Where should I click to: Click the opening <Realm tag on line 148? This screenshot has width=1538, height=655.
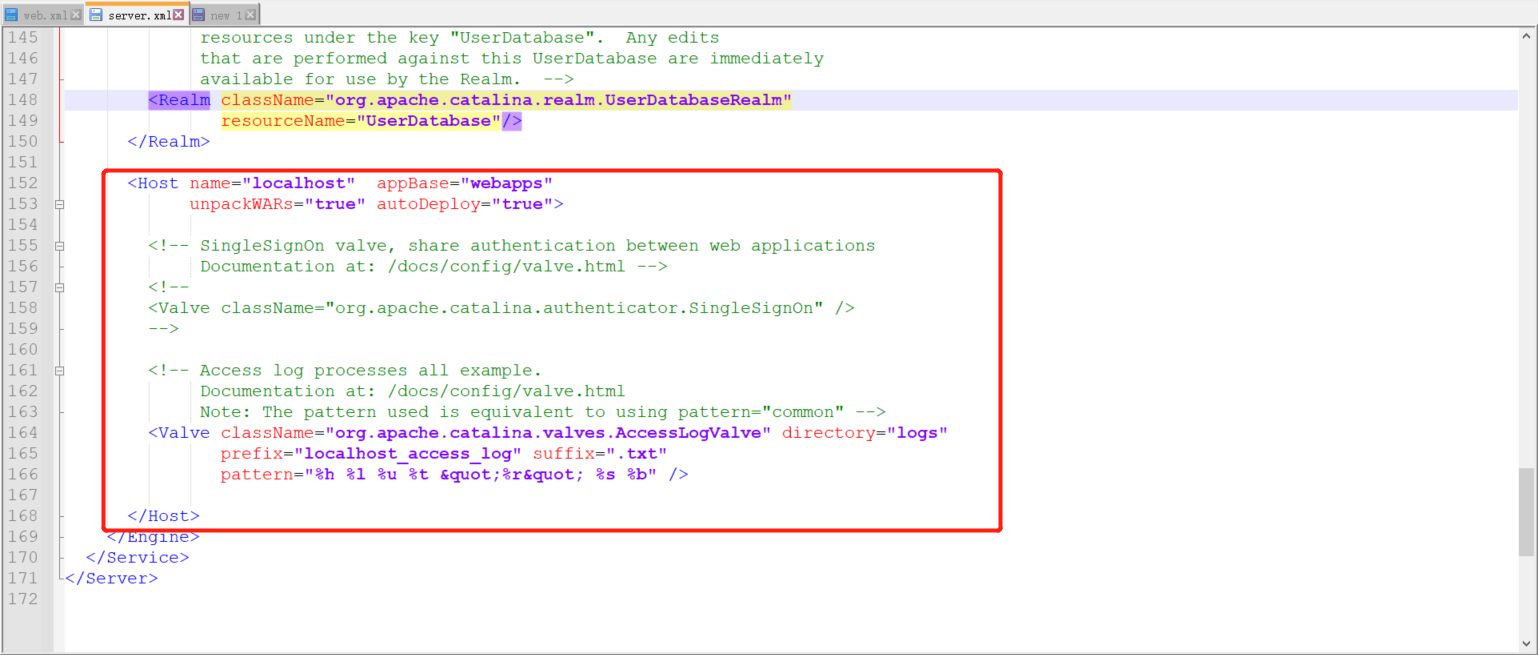click(179, 100)
